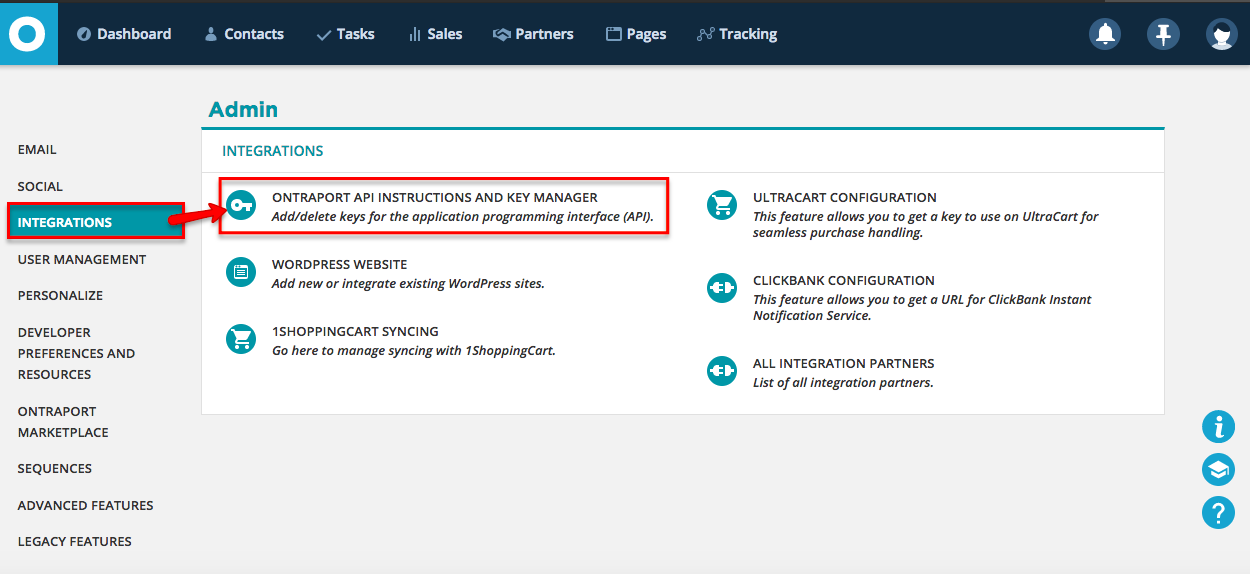Open WORDPRESS WEBSITE link
This screenshot has width=1250, height=574.
point(339,265)
